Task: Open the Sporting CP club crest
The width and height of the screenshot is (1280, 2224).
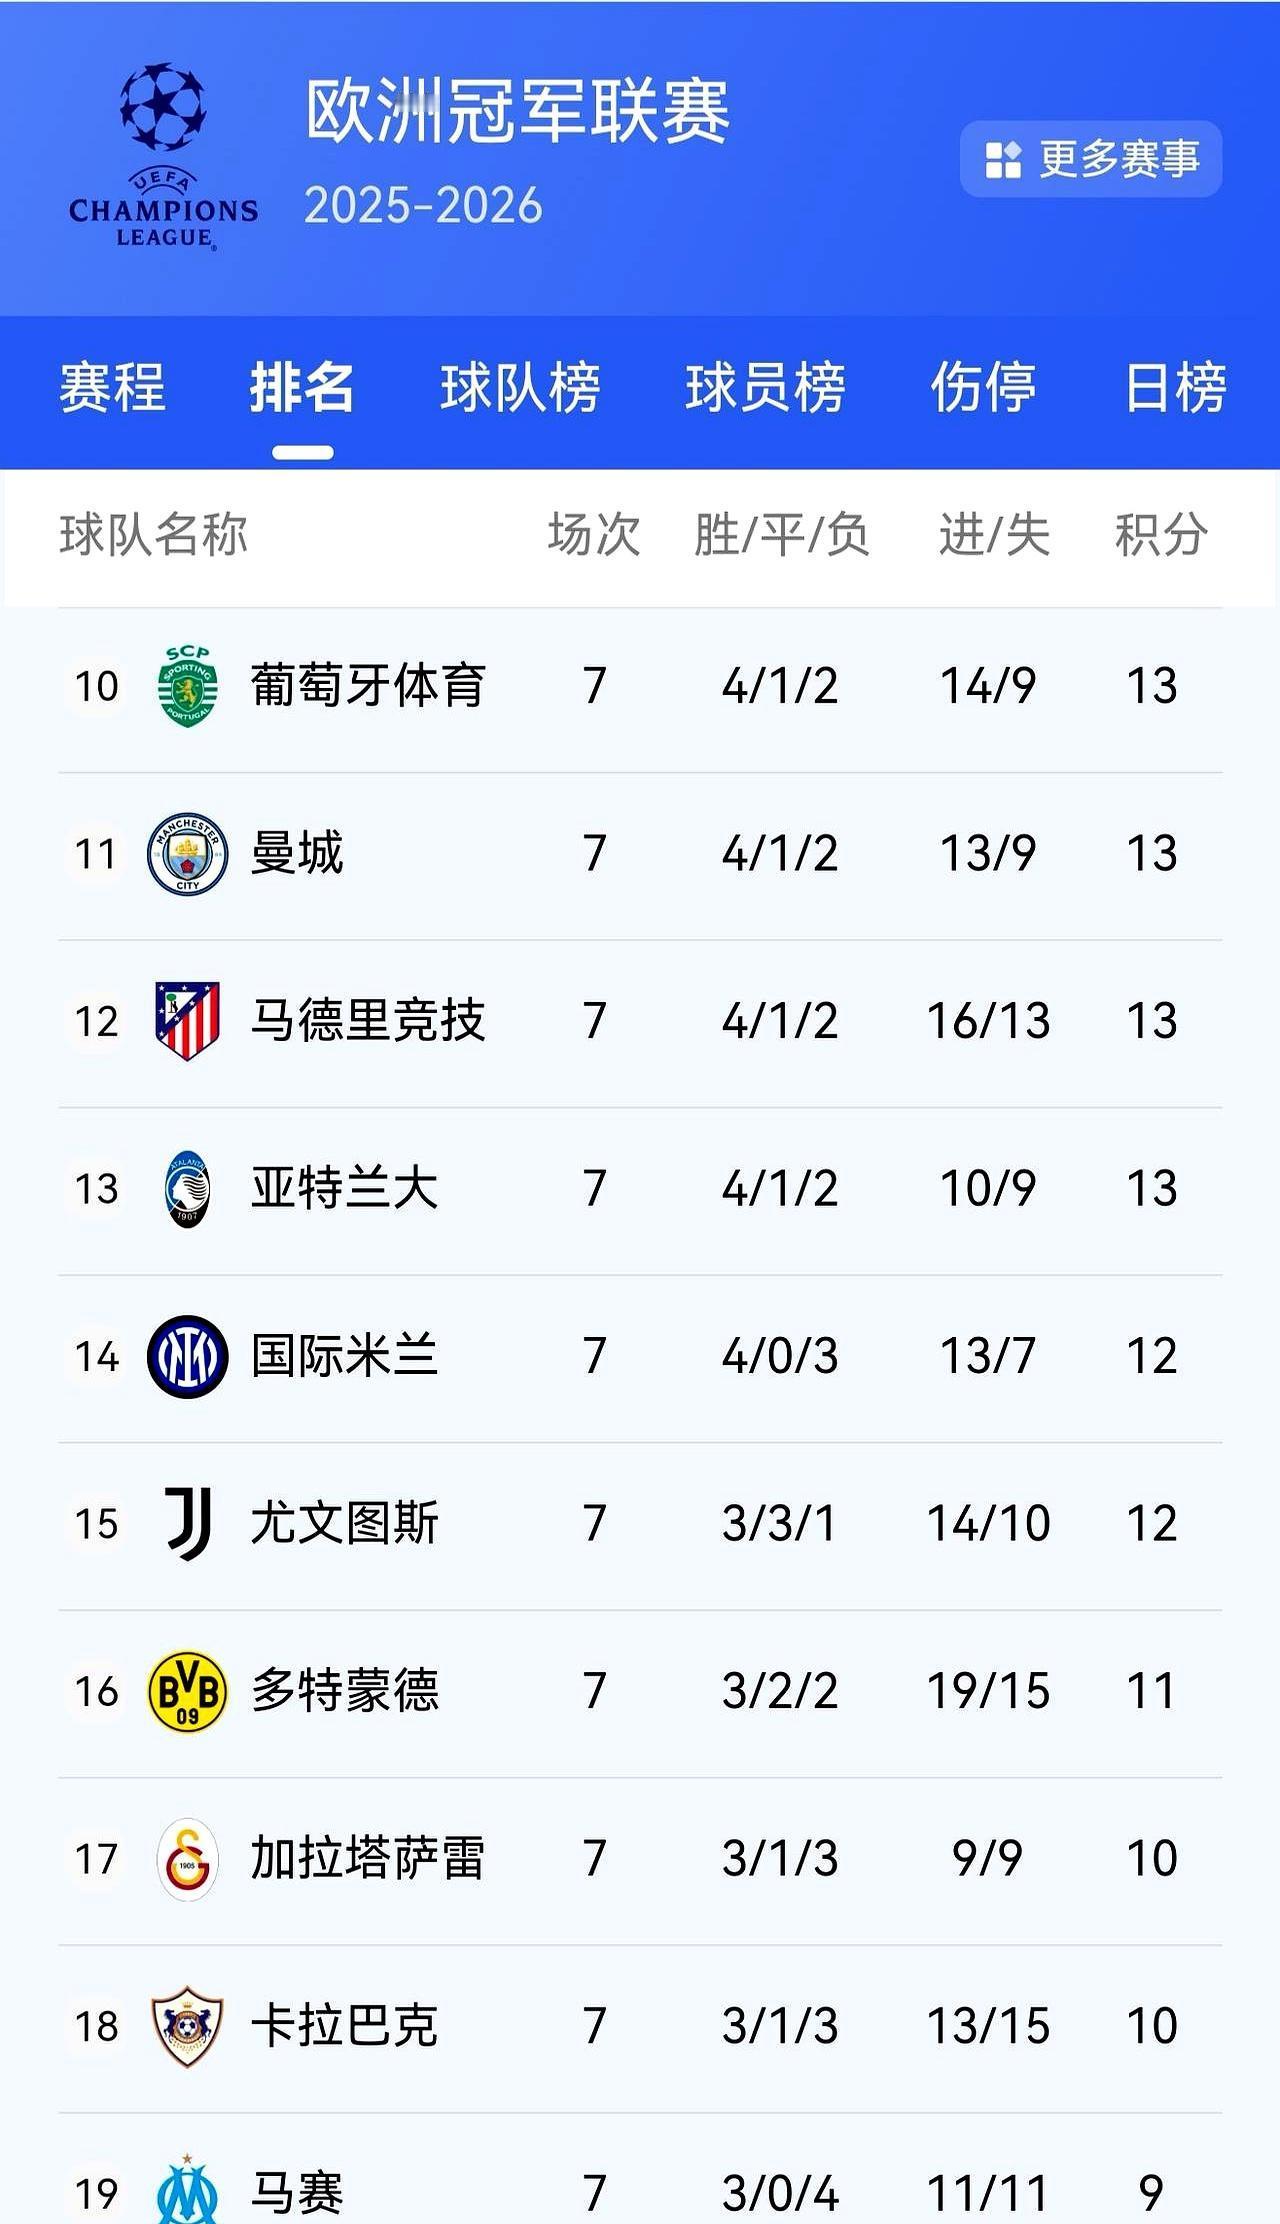Action: point(188,686)
